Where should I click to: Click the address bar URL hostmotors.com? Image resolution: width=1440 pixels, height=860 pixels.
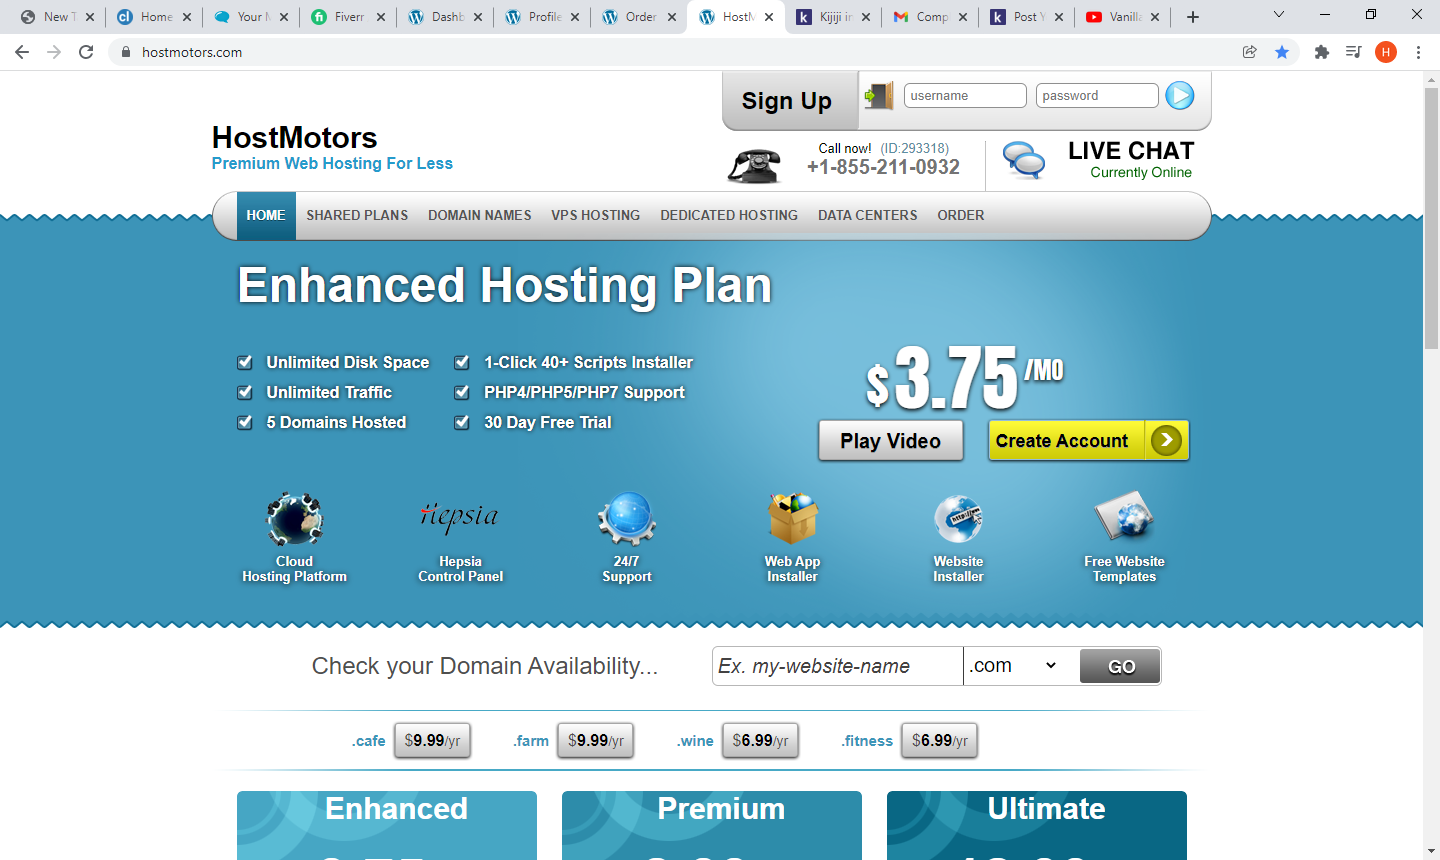tap(192, 52)
